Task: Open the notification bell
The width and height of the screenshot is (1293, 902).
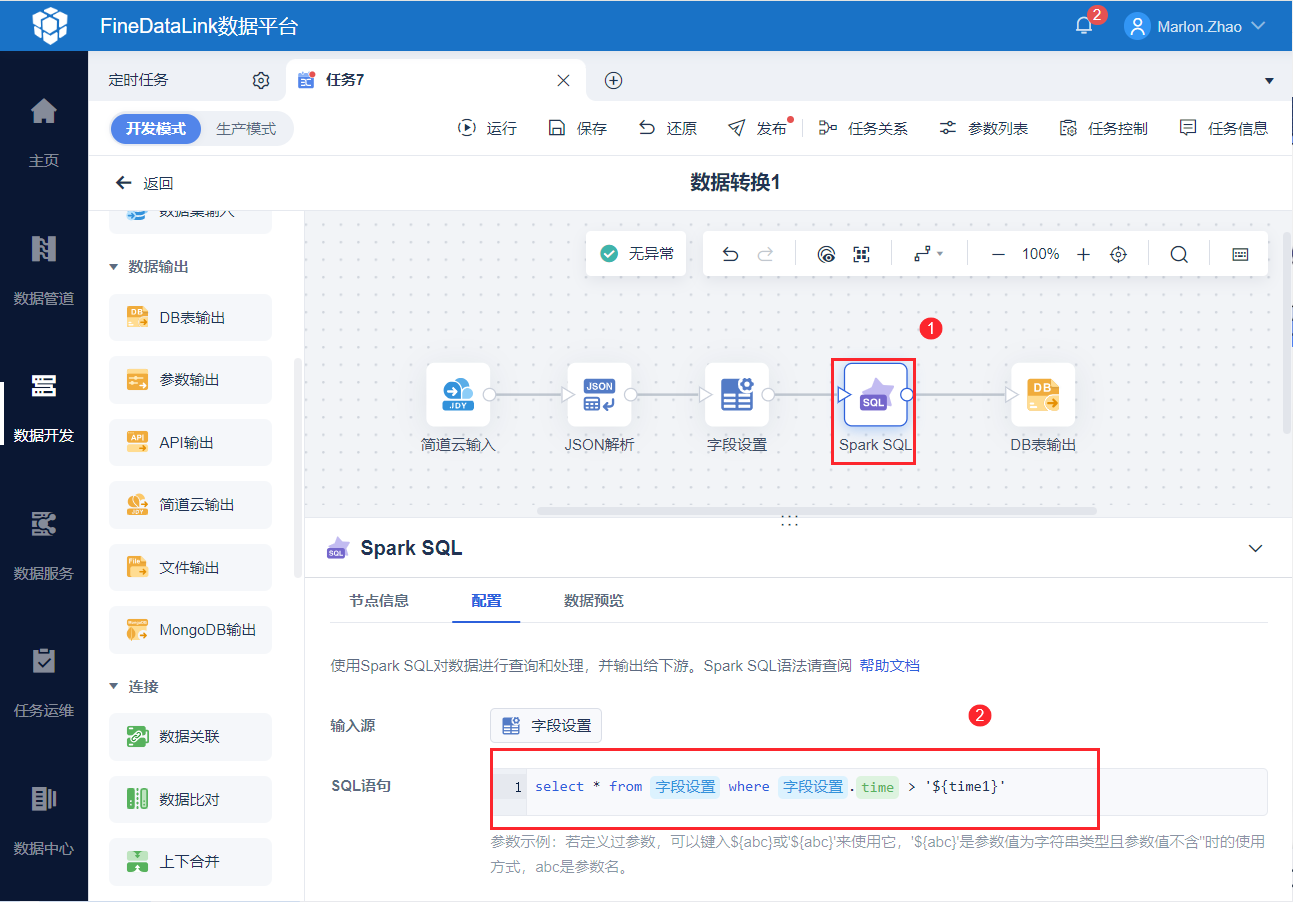Action: click(1084, 26)
